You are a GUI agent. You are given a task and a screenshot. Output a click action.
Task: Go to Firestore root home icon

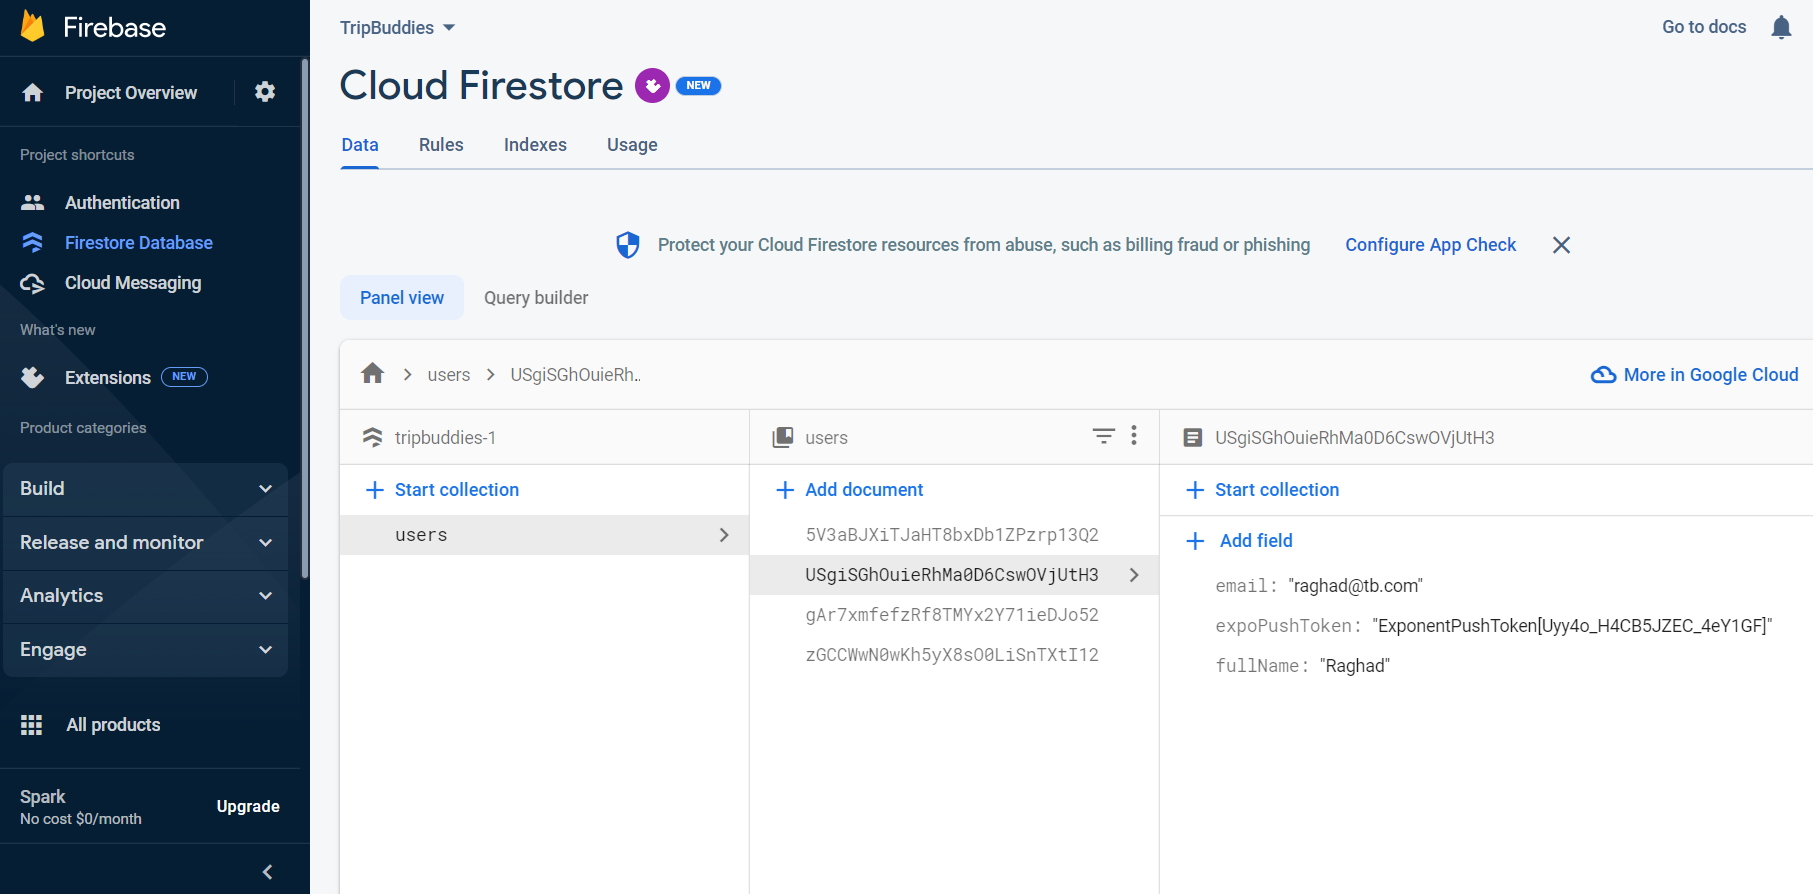pyautogui.click(x=373, y=374)
